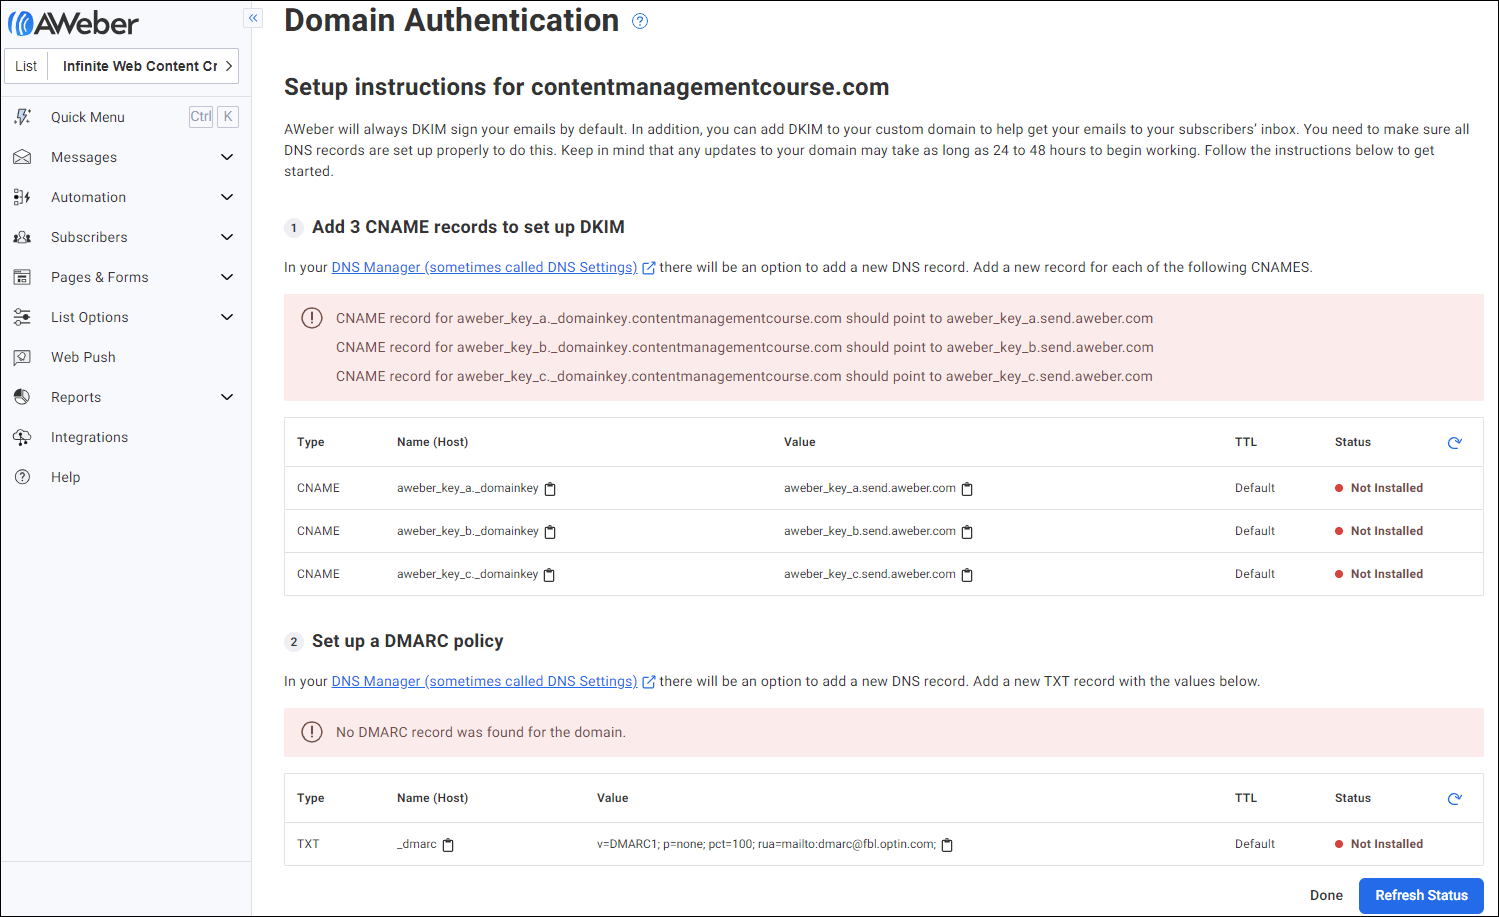Click the Web Push icon

[x=22, y=357]
